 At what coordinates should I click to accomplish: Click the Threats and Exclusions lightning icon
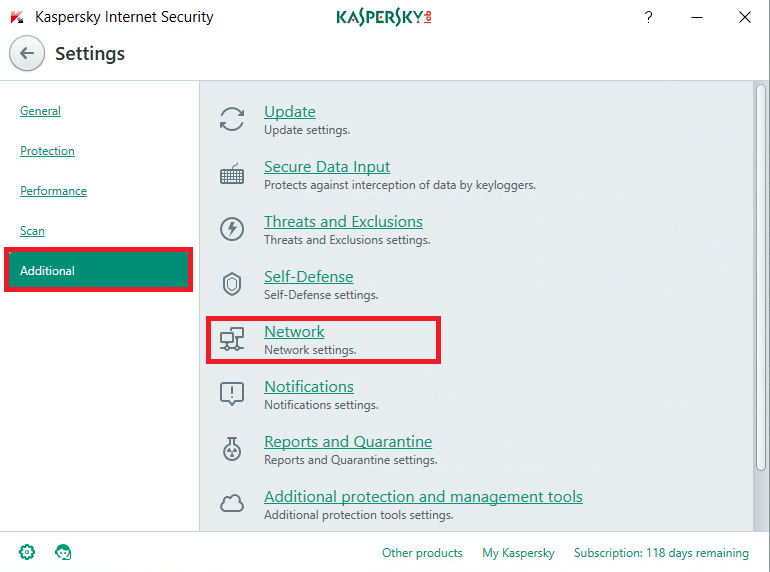click(232, 229)
